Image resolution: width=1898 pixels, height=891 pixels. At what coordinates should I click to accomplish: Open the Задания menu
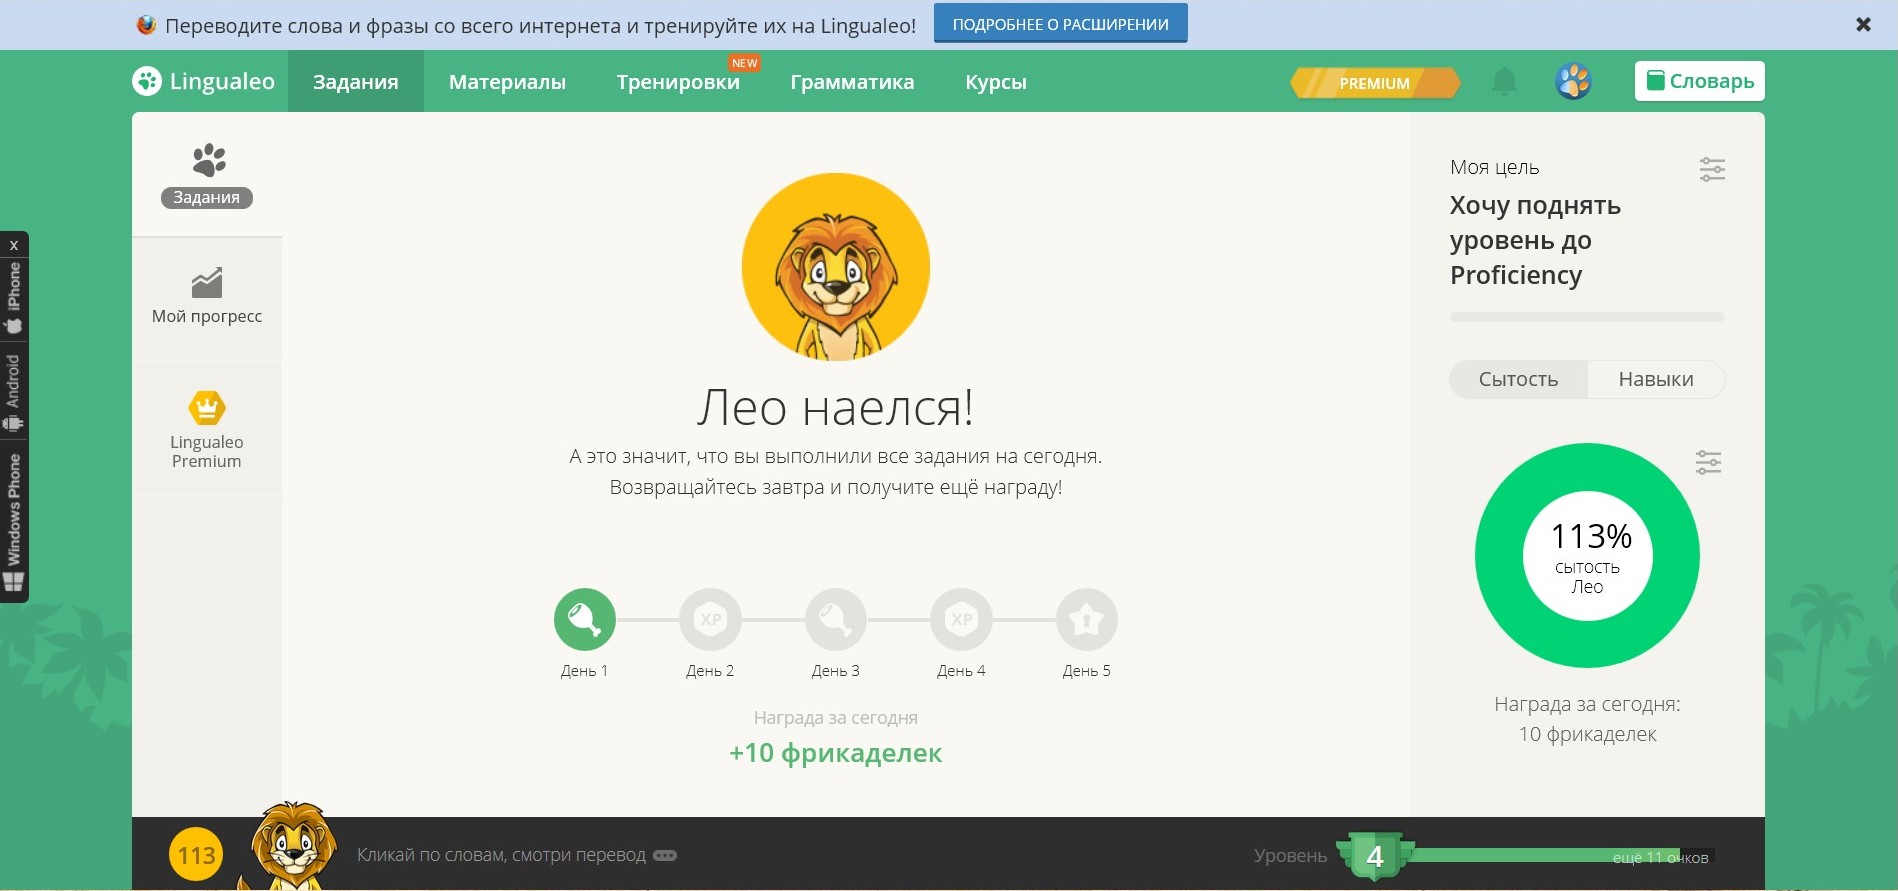[356, 82]
